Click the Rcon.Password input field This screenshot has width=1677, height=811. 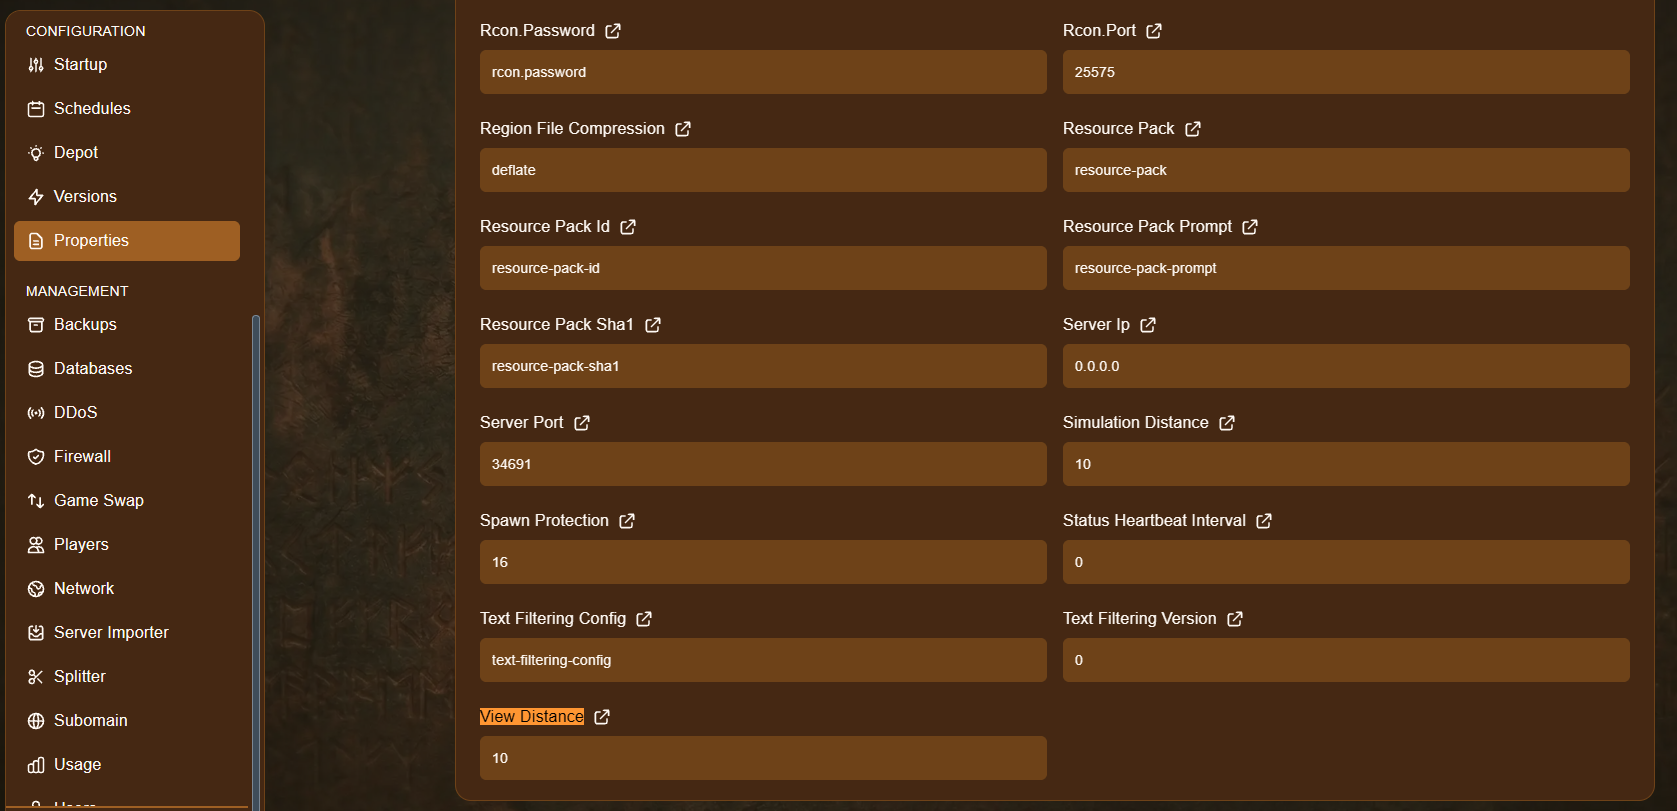point(763,72)
